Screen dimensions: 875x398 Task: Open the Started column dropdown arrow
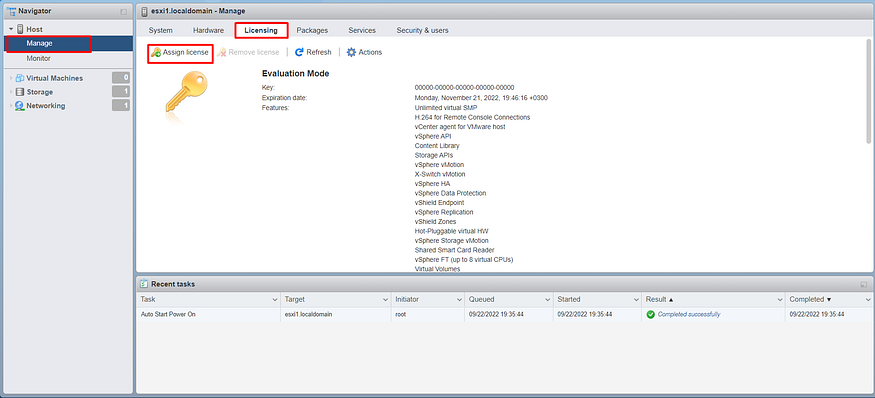click(x=636, y=300)
